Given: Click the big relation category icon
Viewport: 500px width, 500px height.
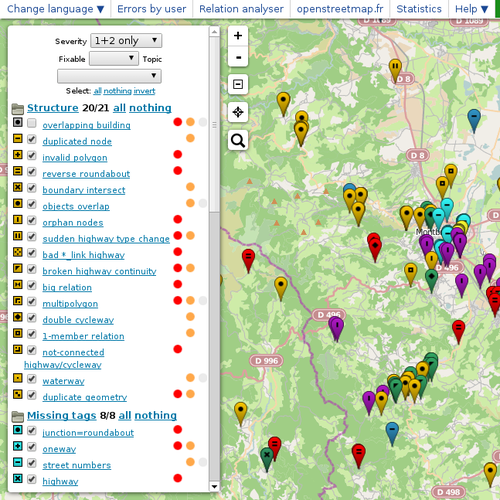Looking at the screenshot, I should coord(18,285).
